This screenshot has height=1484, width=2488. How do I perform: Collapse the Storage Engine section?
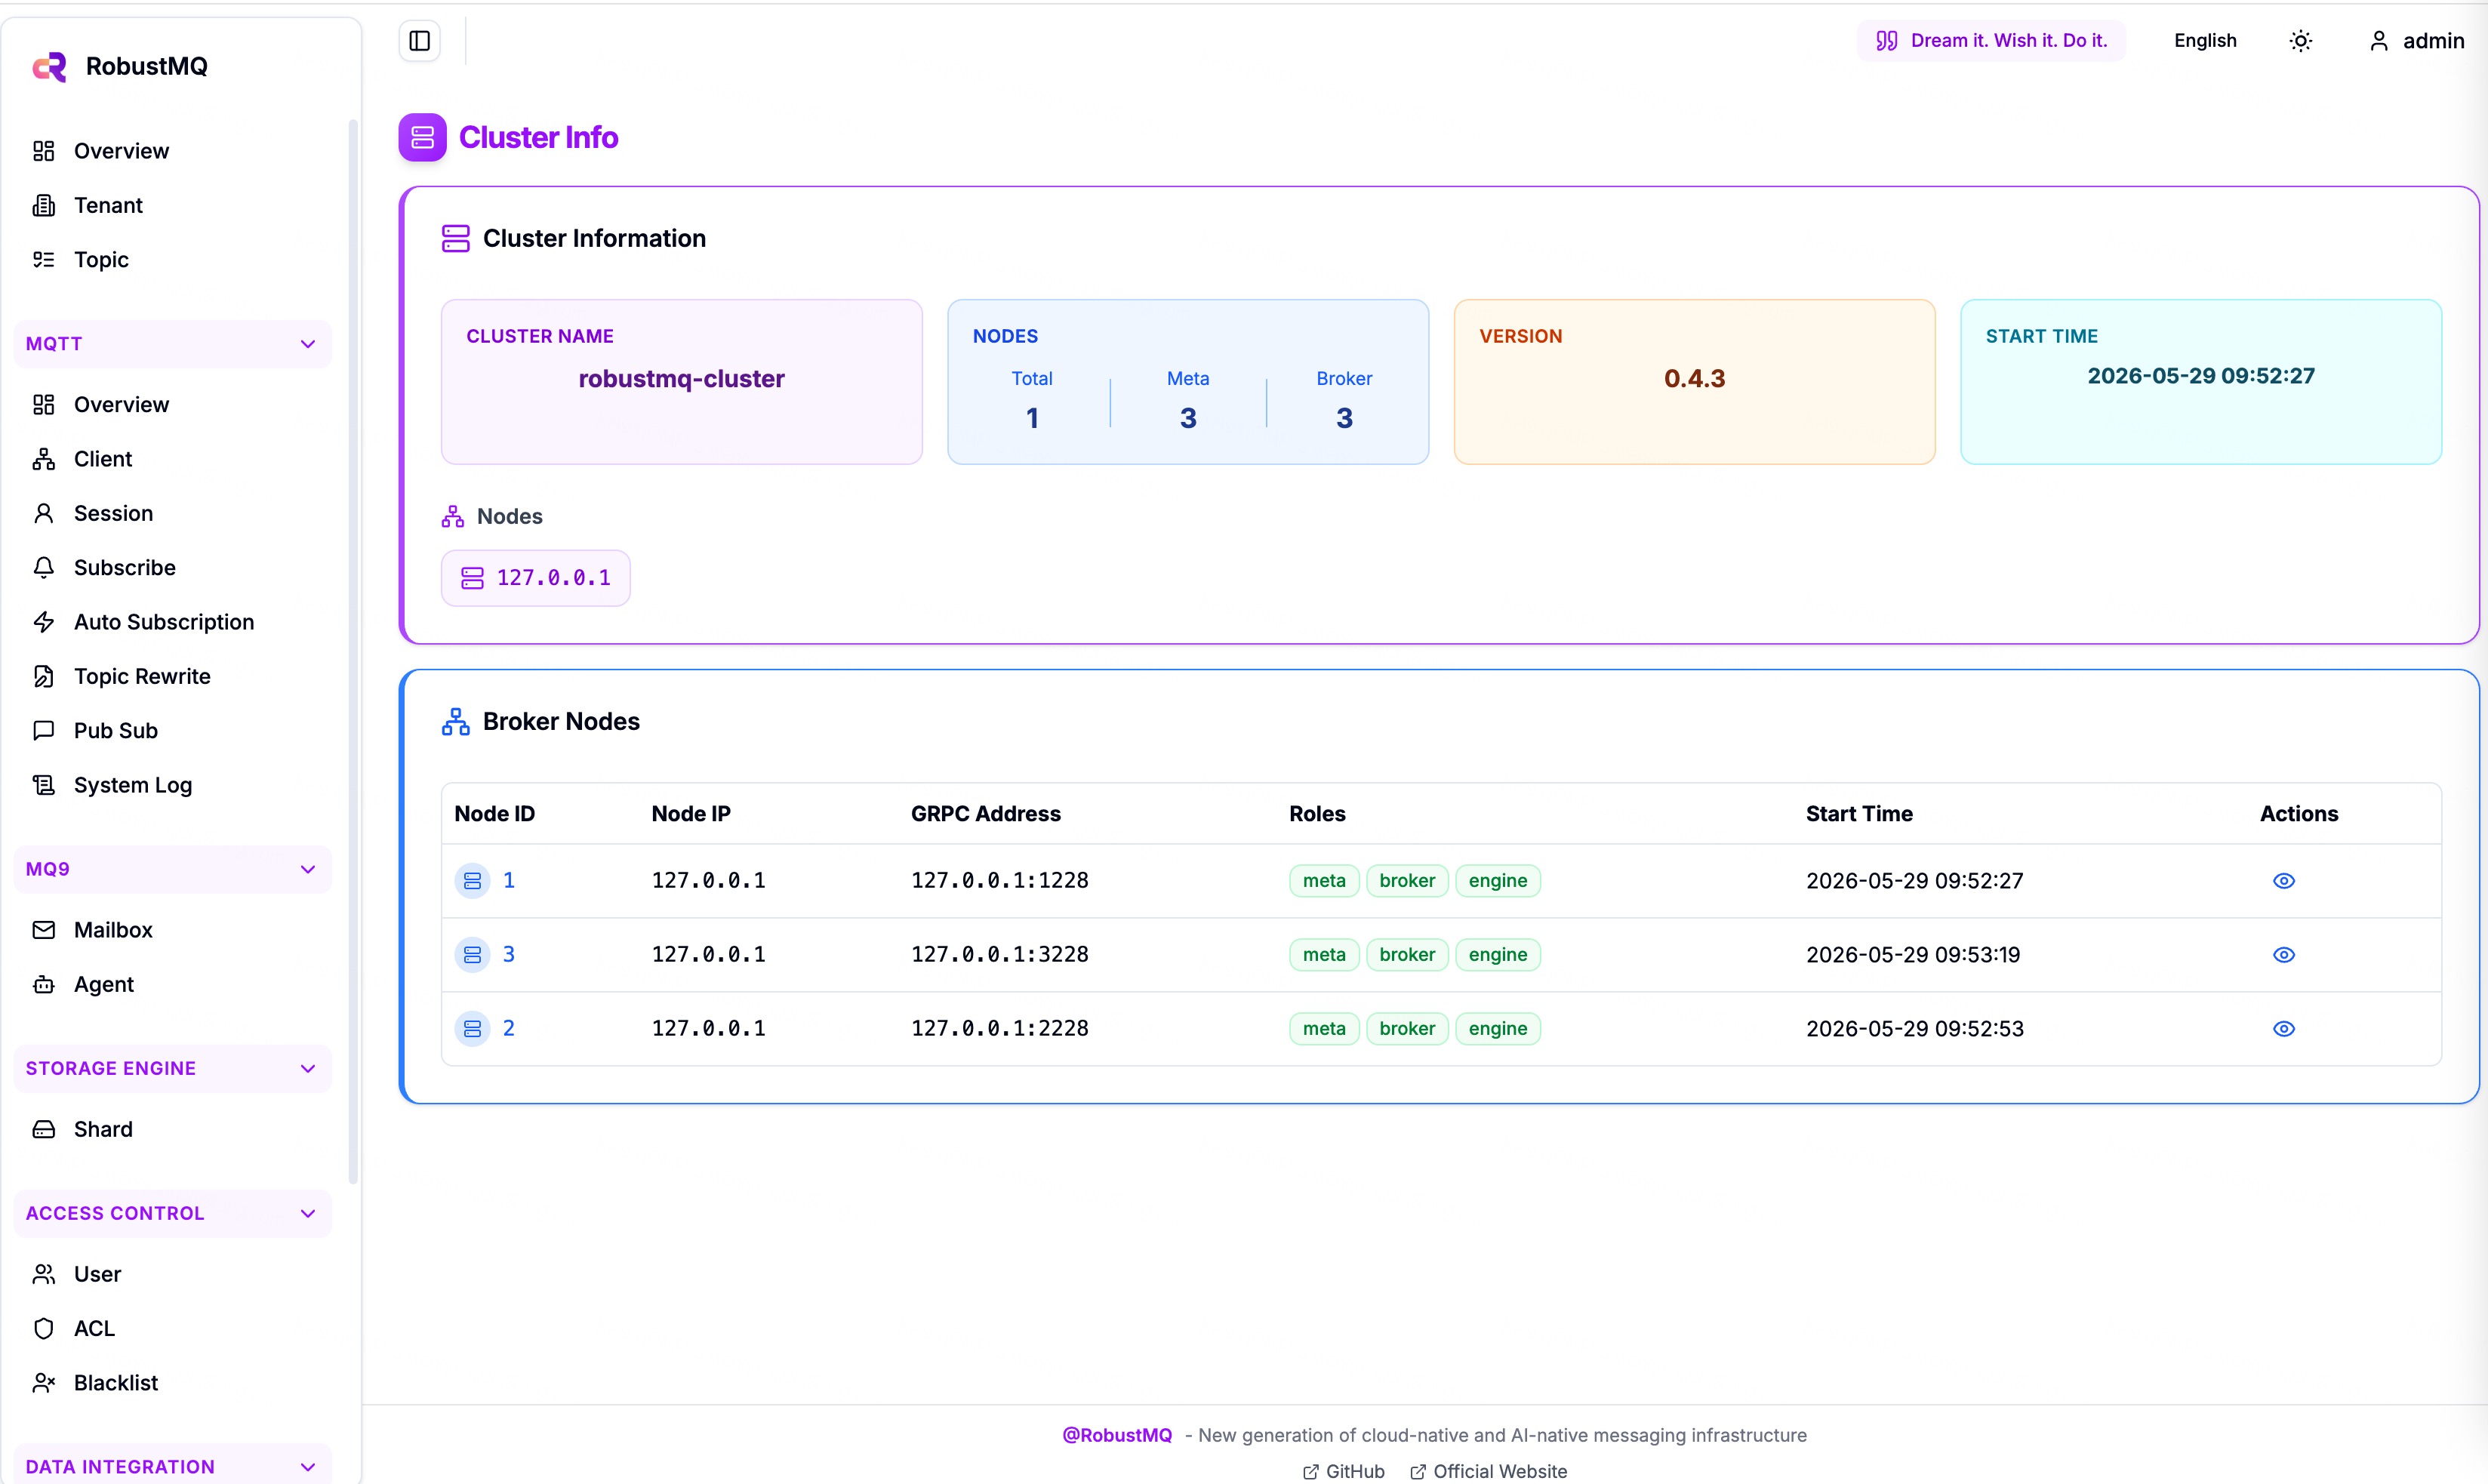pyautogui.click(x=172, y=1069)
